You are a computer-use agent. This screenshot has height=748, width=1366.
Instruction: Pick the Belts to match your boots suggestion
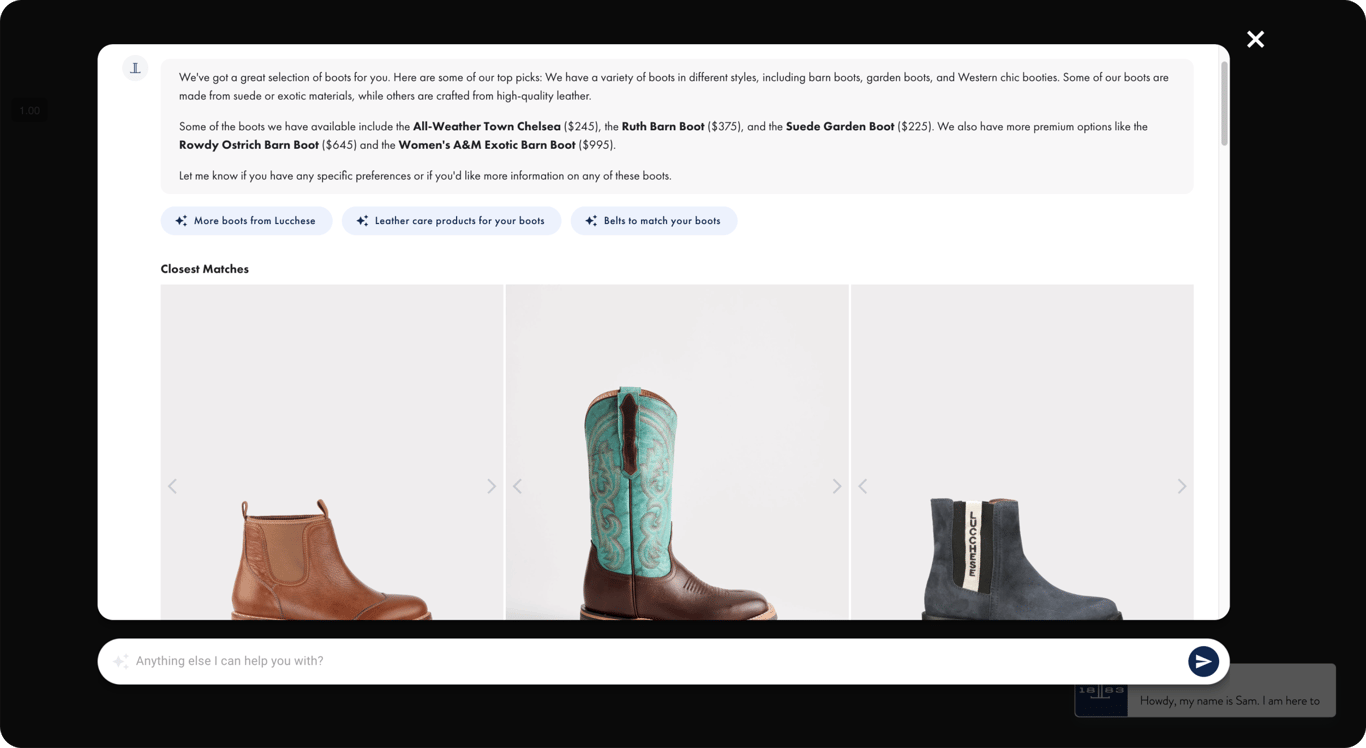(x=654, y=221)
